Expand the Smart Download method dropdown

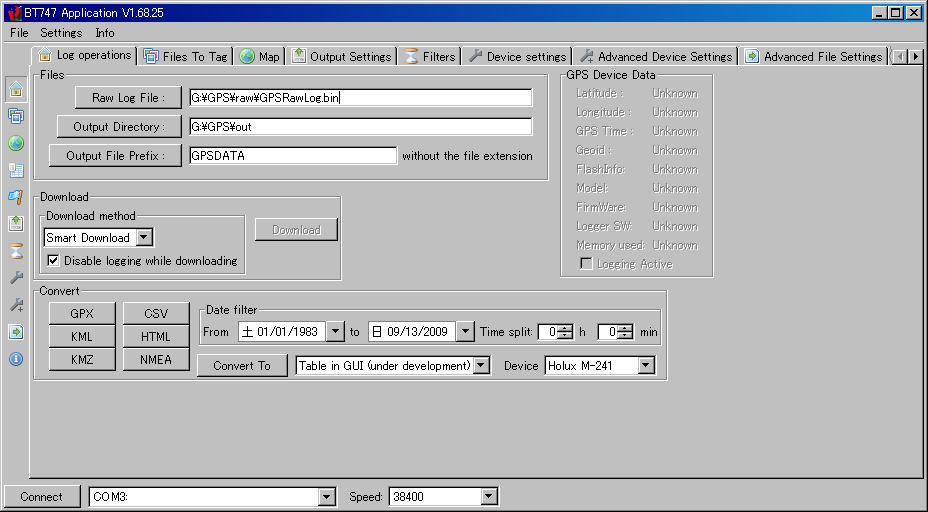[144, 238]
